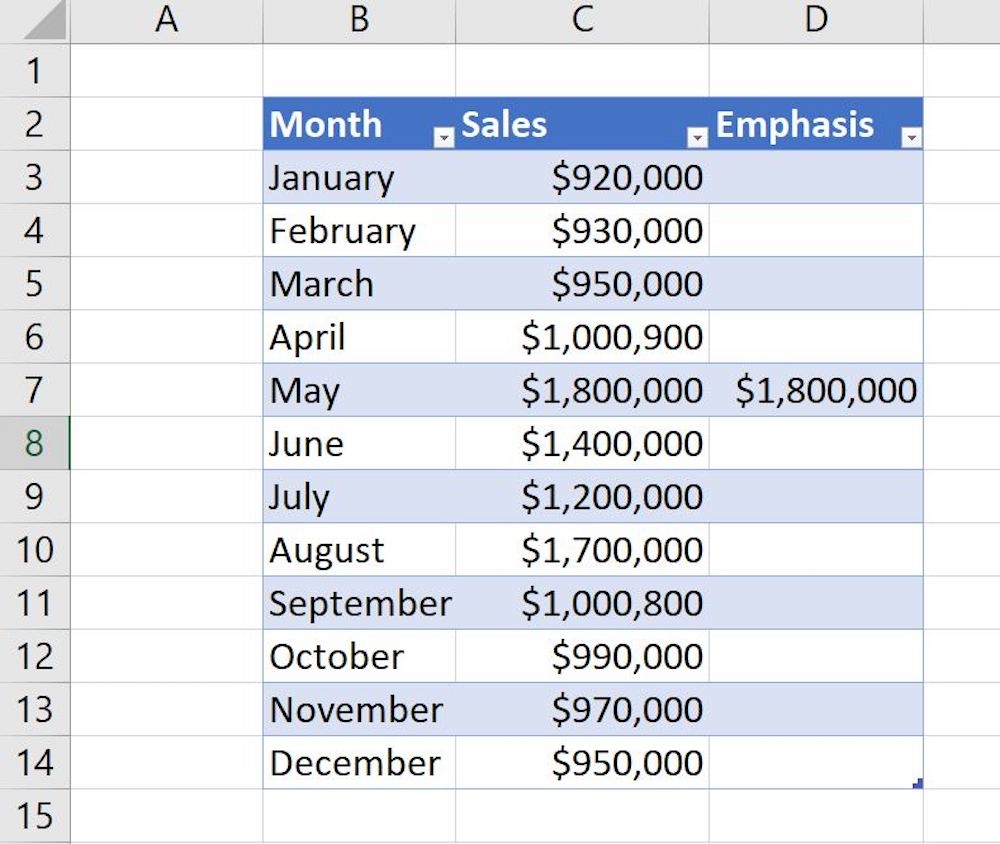Select the cell containing January
The height and width of the screenshot is (844, 1000).
click(340, 177)
